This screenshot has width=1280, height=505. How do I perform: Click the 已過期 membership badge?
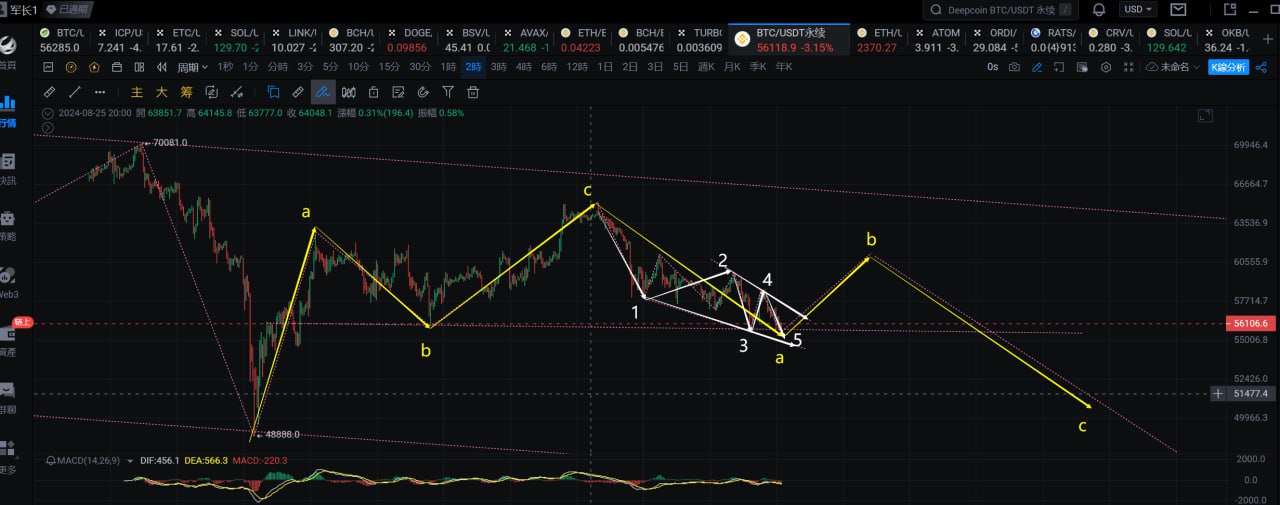coord(67,9)
